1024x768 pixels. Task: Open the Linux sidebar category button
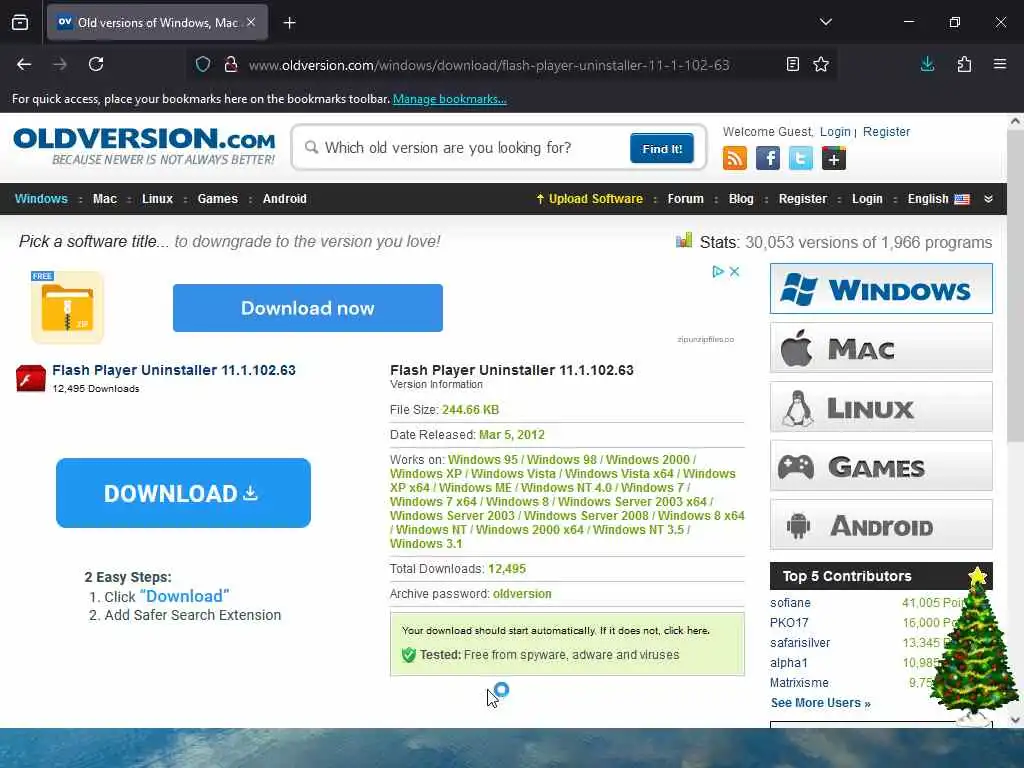click(881, 407)
